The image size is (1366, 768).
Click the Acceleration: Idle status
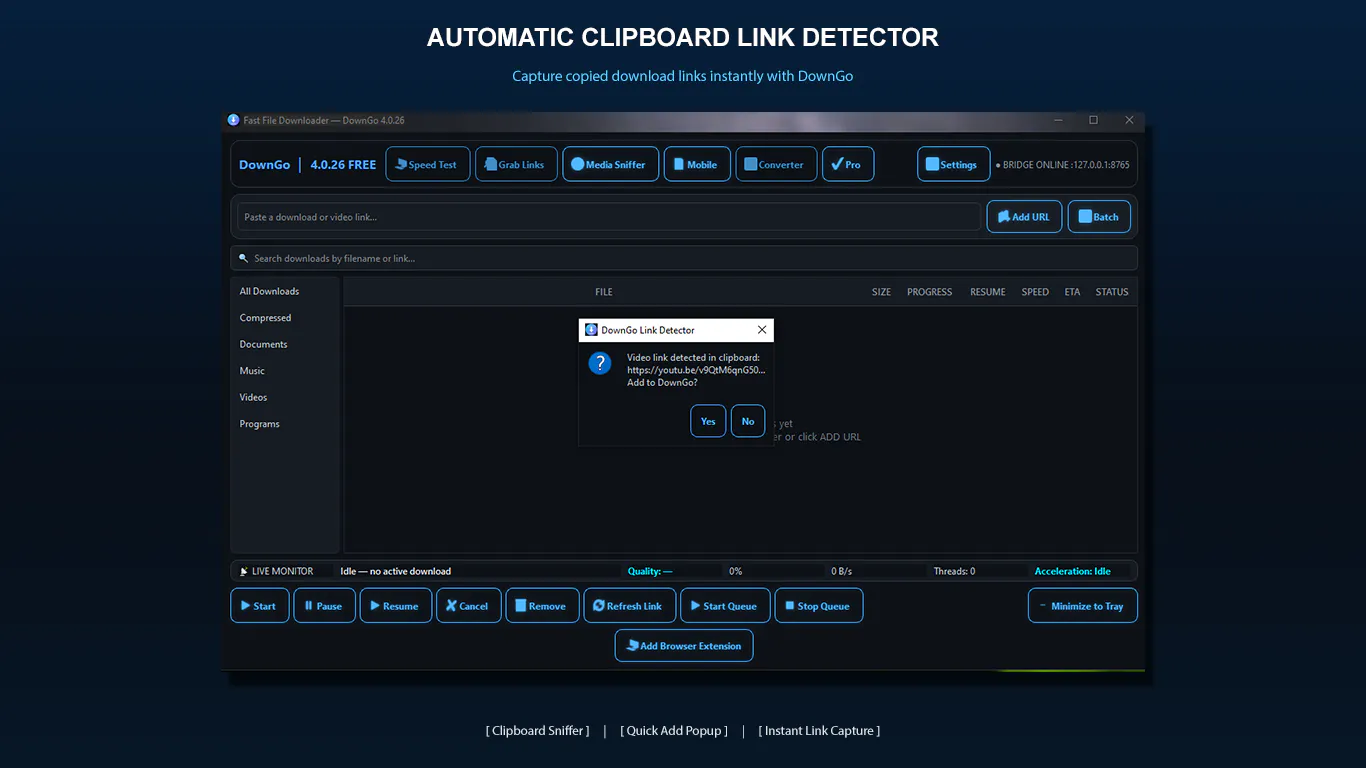pos(1073,571)
